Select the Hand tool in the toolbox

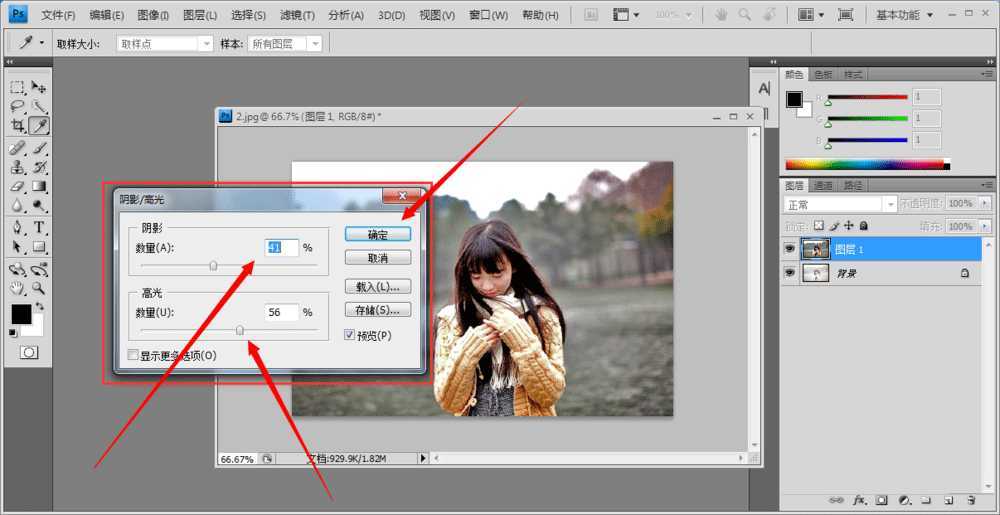[18, 288]
